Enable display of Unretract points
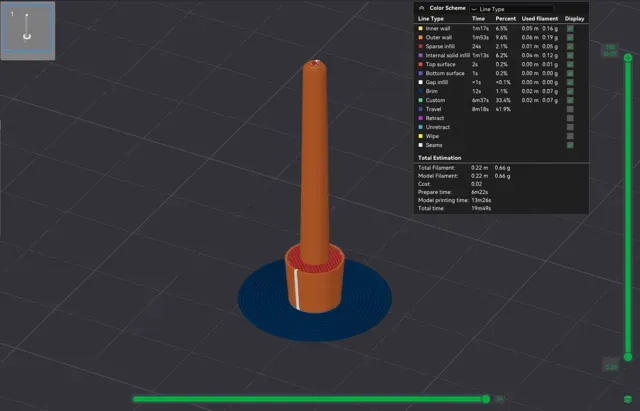Image resolution: width=640 pixels, height=411 pixels. (570, 127)
